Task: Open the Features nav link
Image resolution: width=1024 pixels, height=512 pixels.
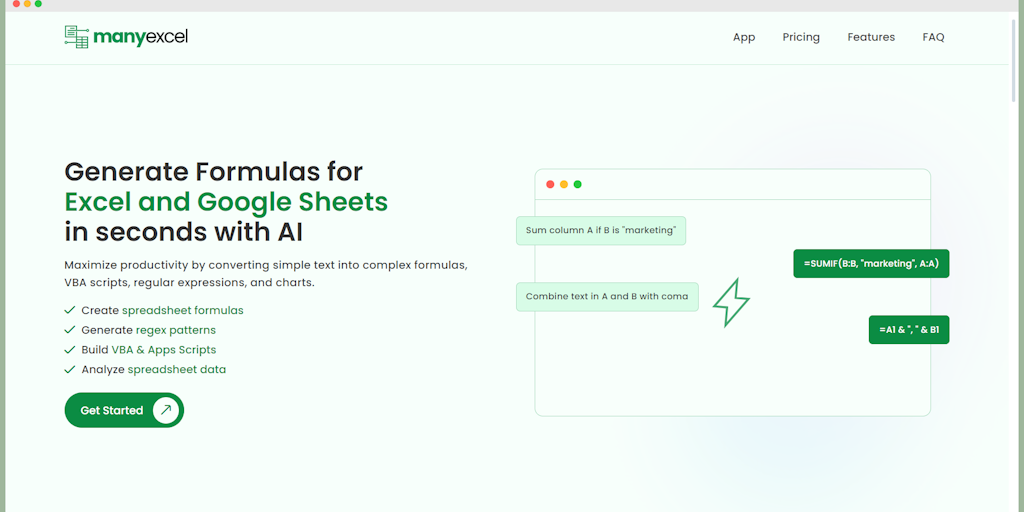Action: point(871,37)
